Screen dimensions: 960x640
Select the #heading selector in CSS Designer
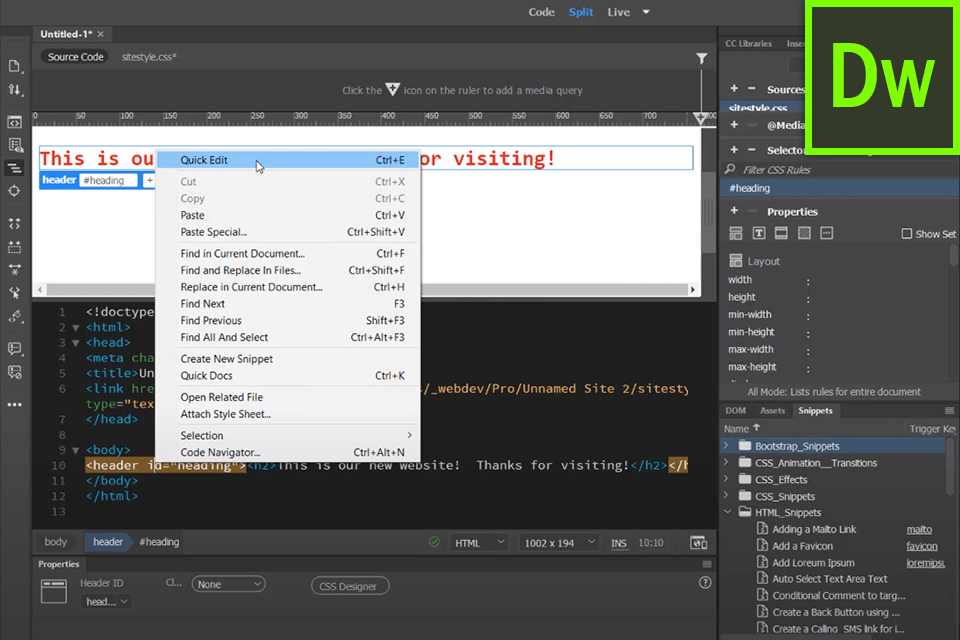coord(839,188)
